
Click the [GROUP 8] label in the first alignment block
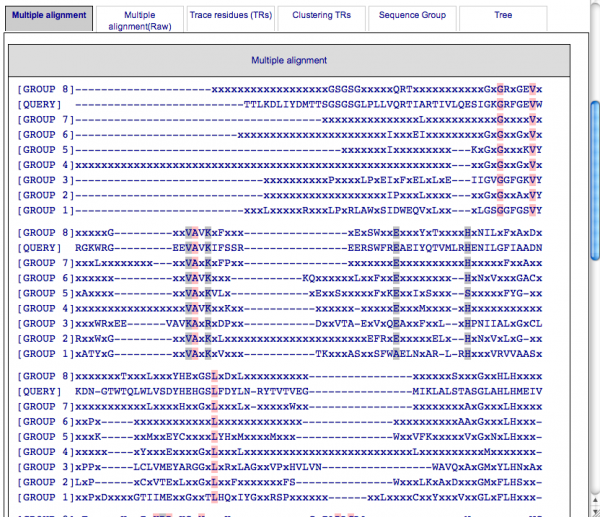click(38, 89)
